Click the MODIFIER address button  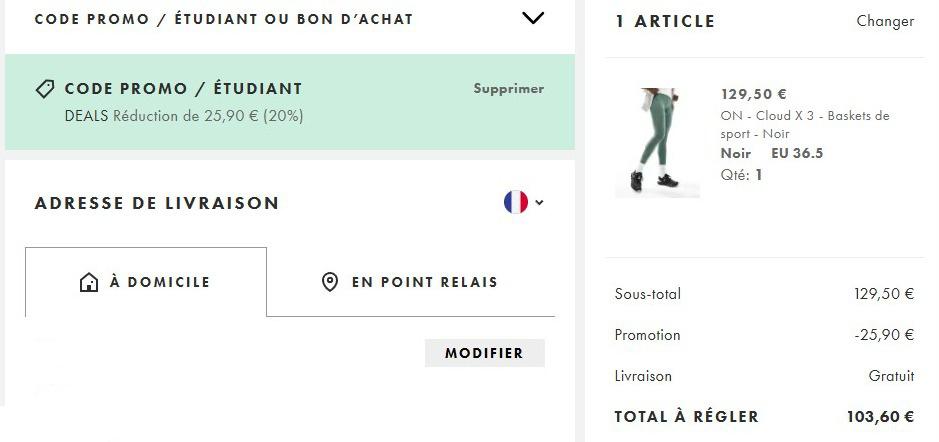tap(484, 353)
